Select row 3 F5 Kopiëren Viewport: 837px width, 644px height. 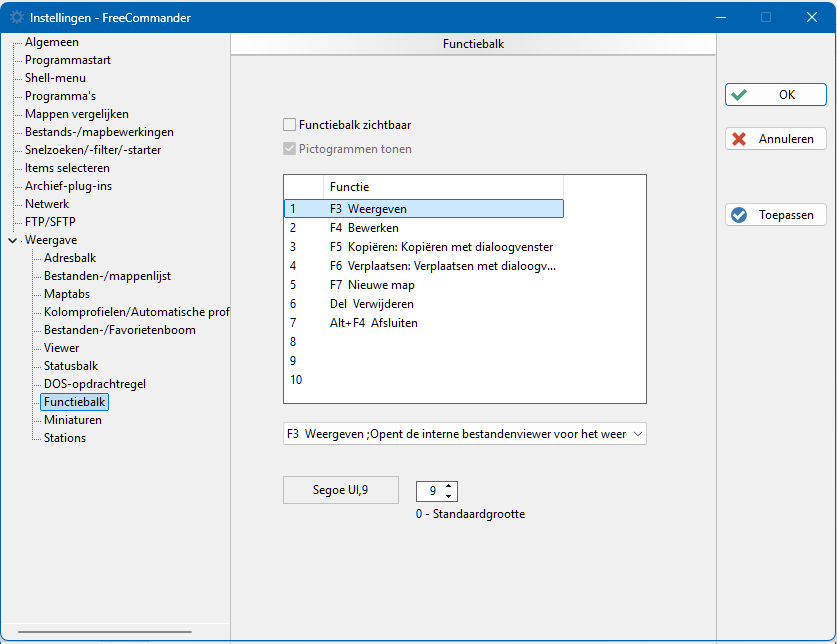pyautogui.click(x=424, y=247)
